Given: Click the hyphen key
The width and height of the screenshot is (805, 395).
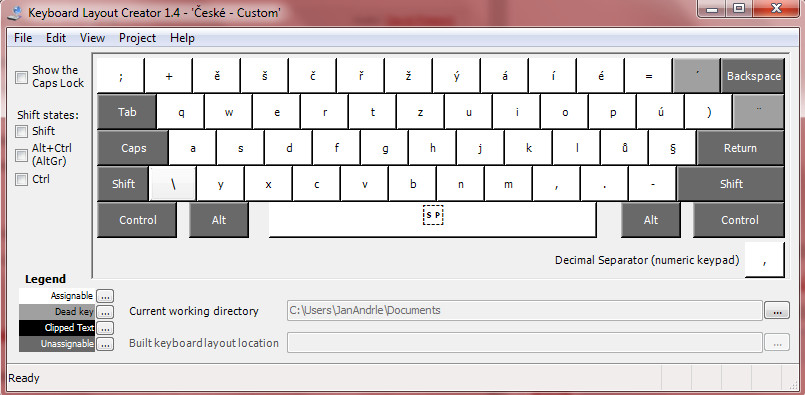Looking at the screenshot, I should (653, 184).
